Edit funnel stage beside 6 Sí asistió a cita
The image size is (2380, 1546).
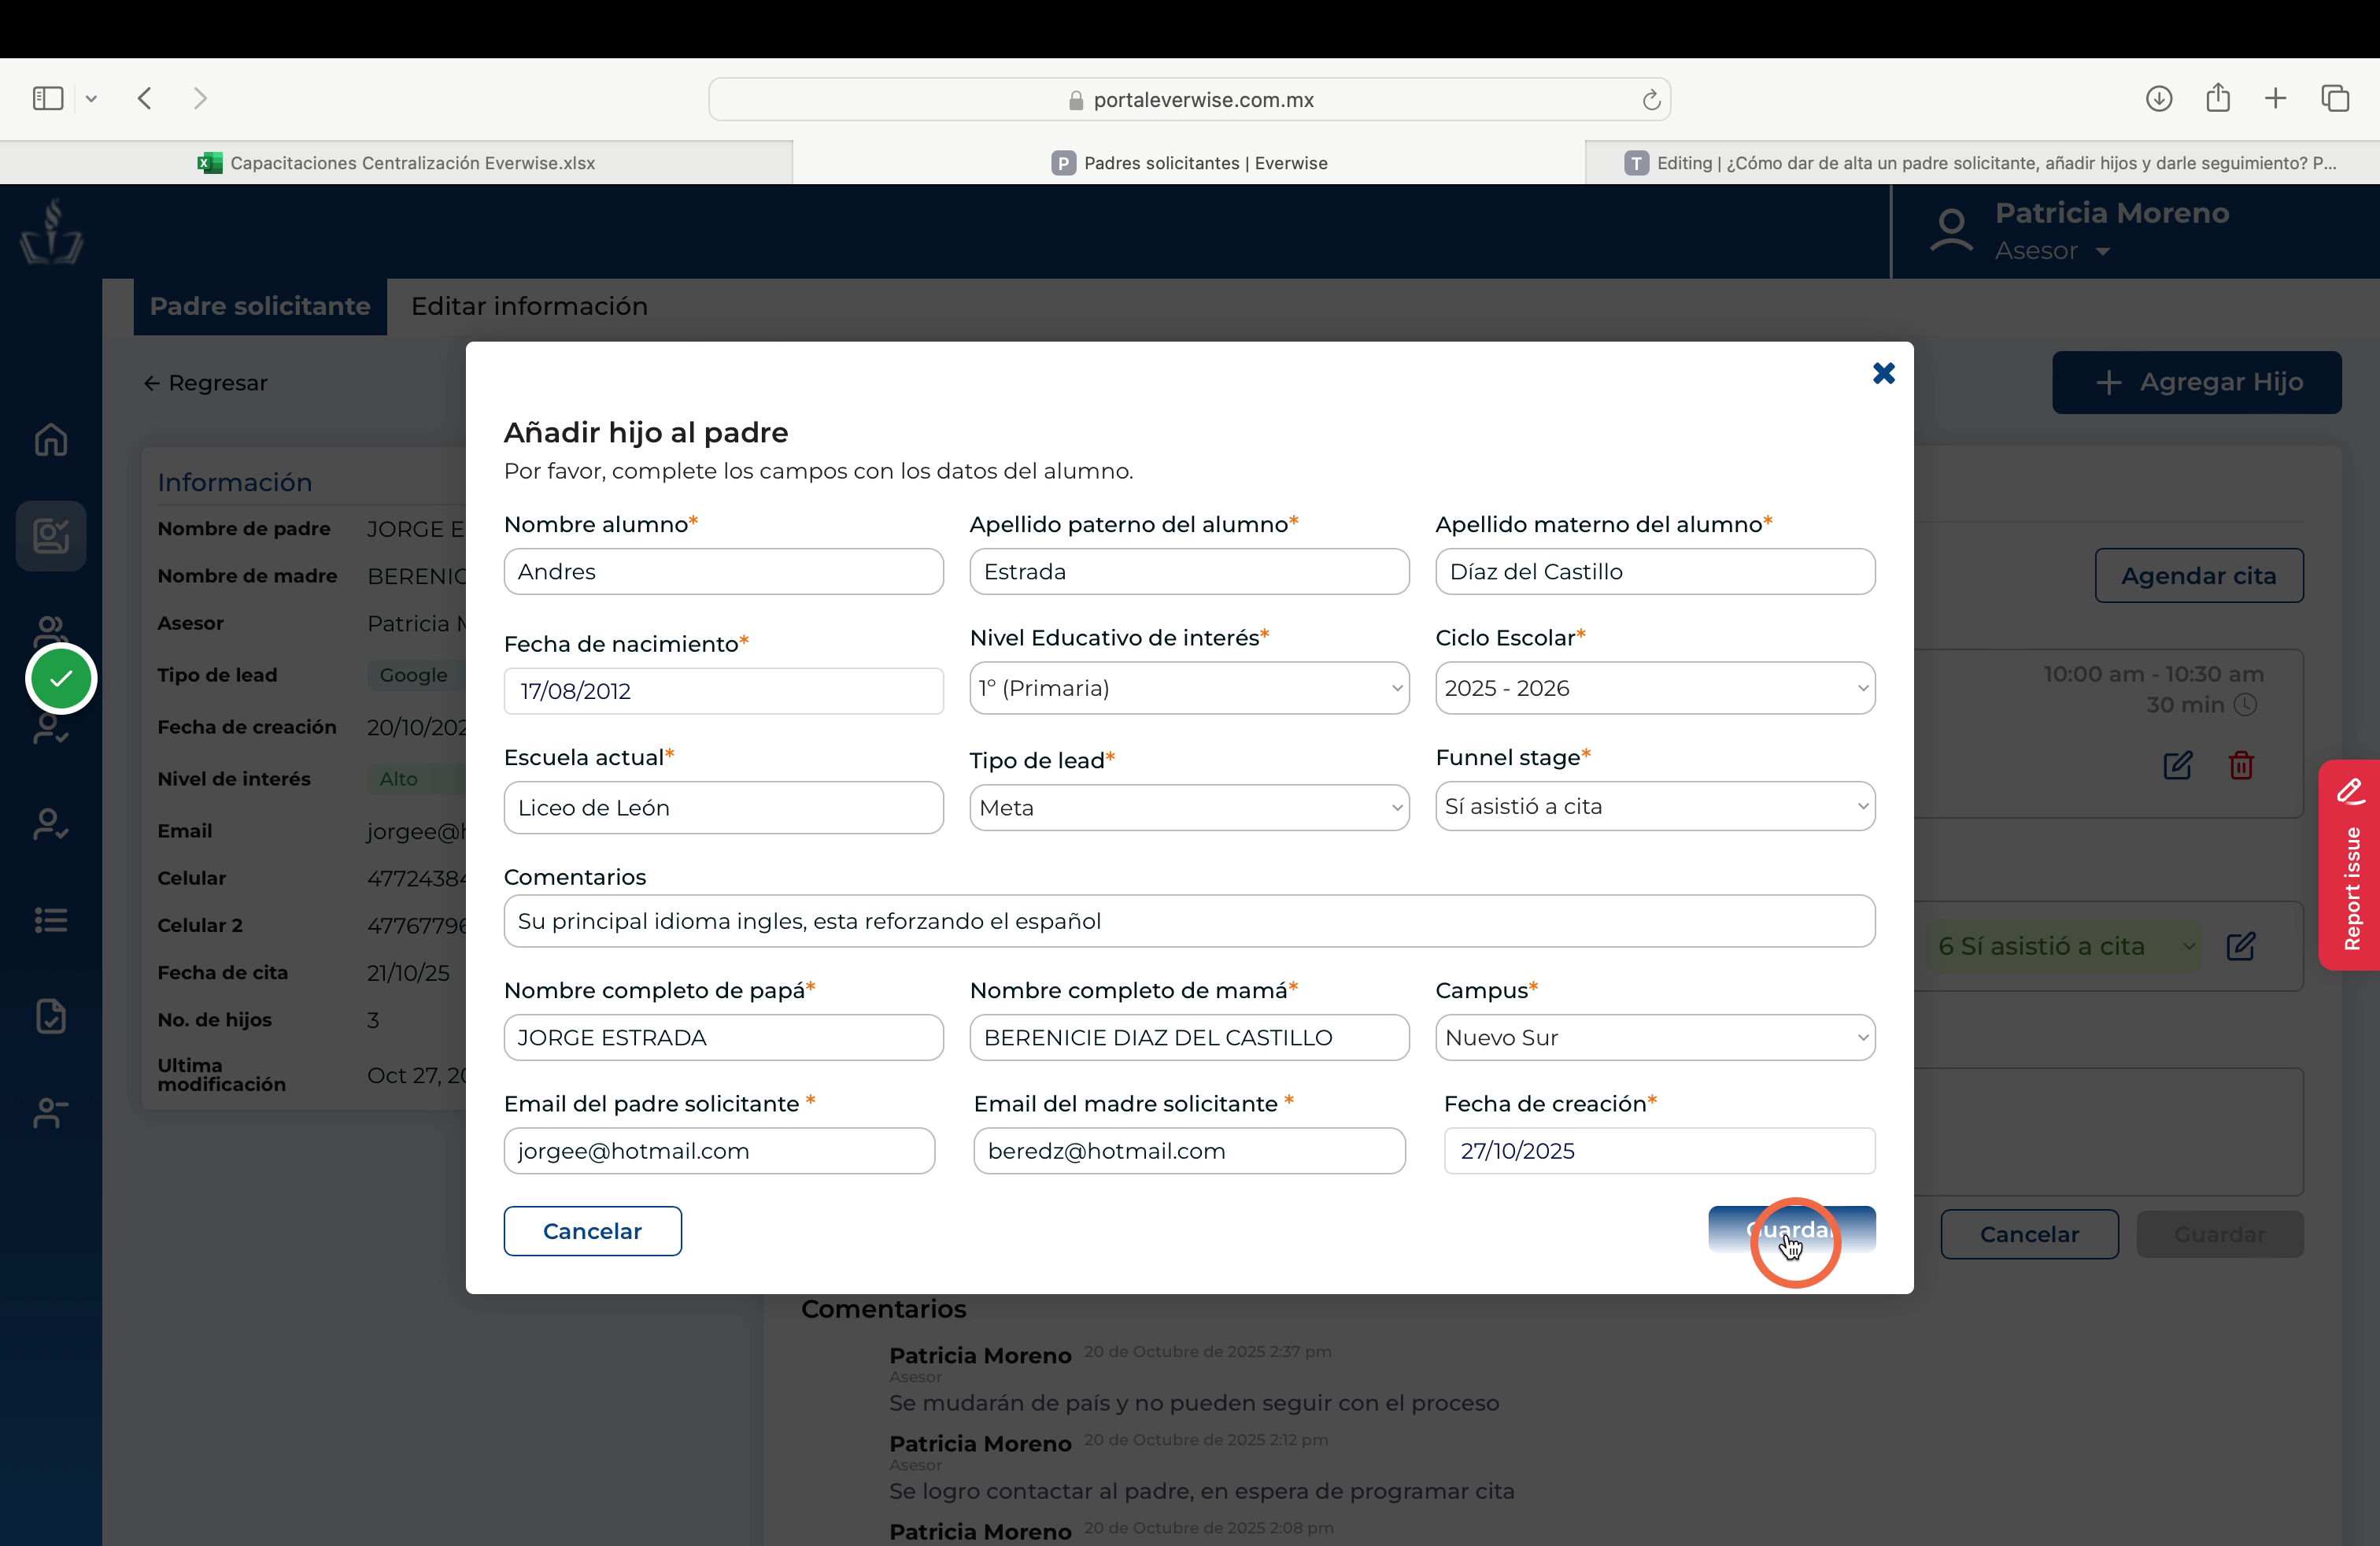(2241, 946)
